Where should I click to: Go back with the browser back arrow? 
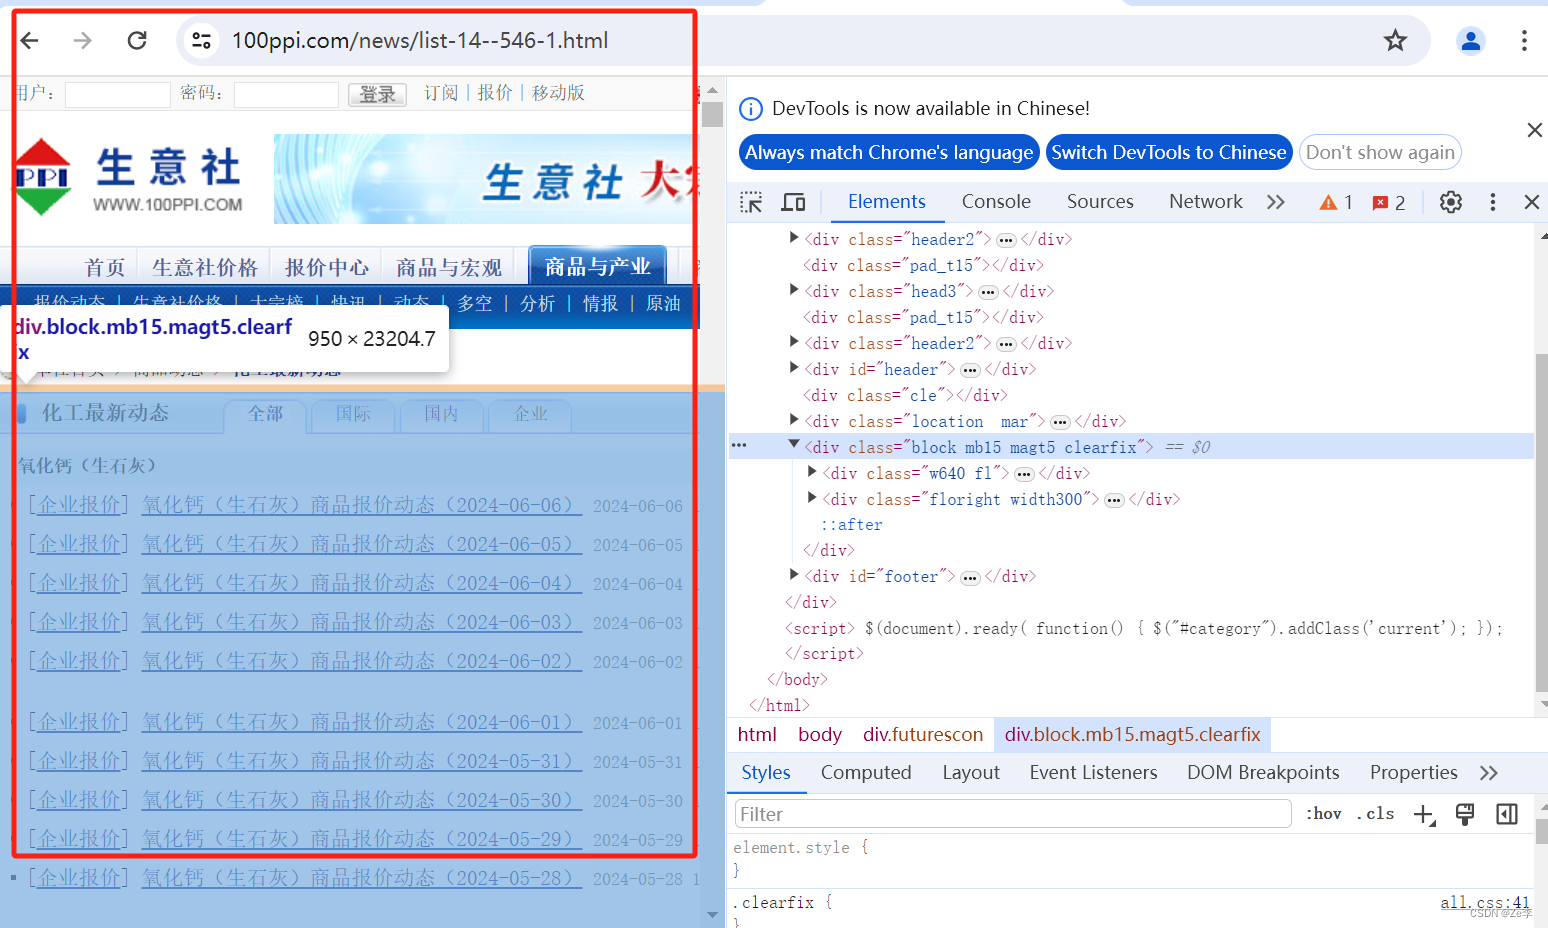tap(30, 40)
